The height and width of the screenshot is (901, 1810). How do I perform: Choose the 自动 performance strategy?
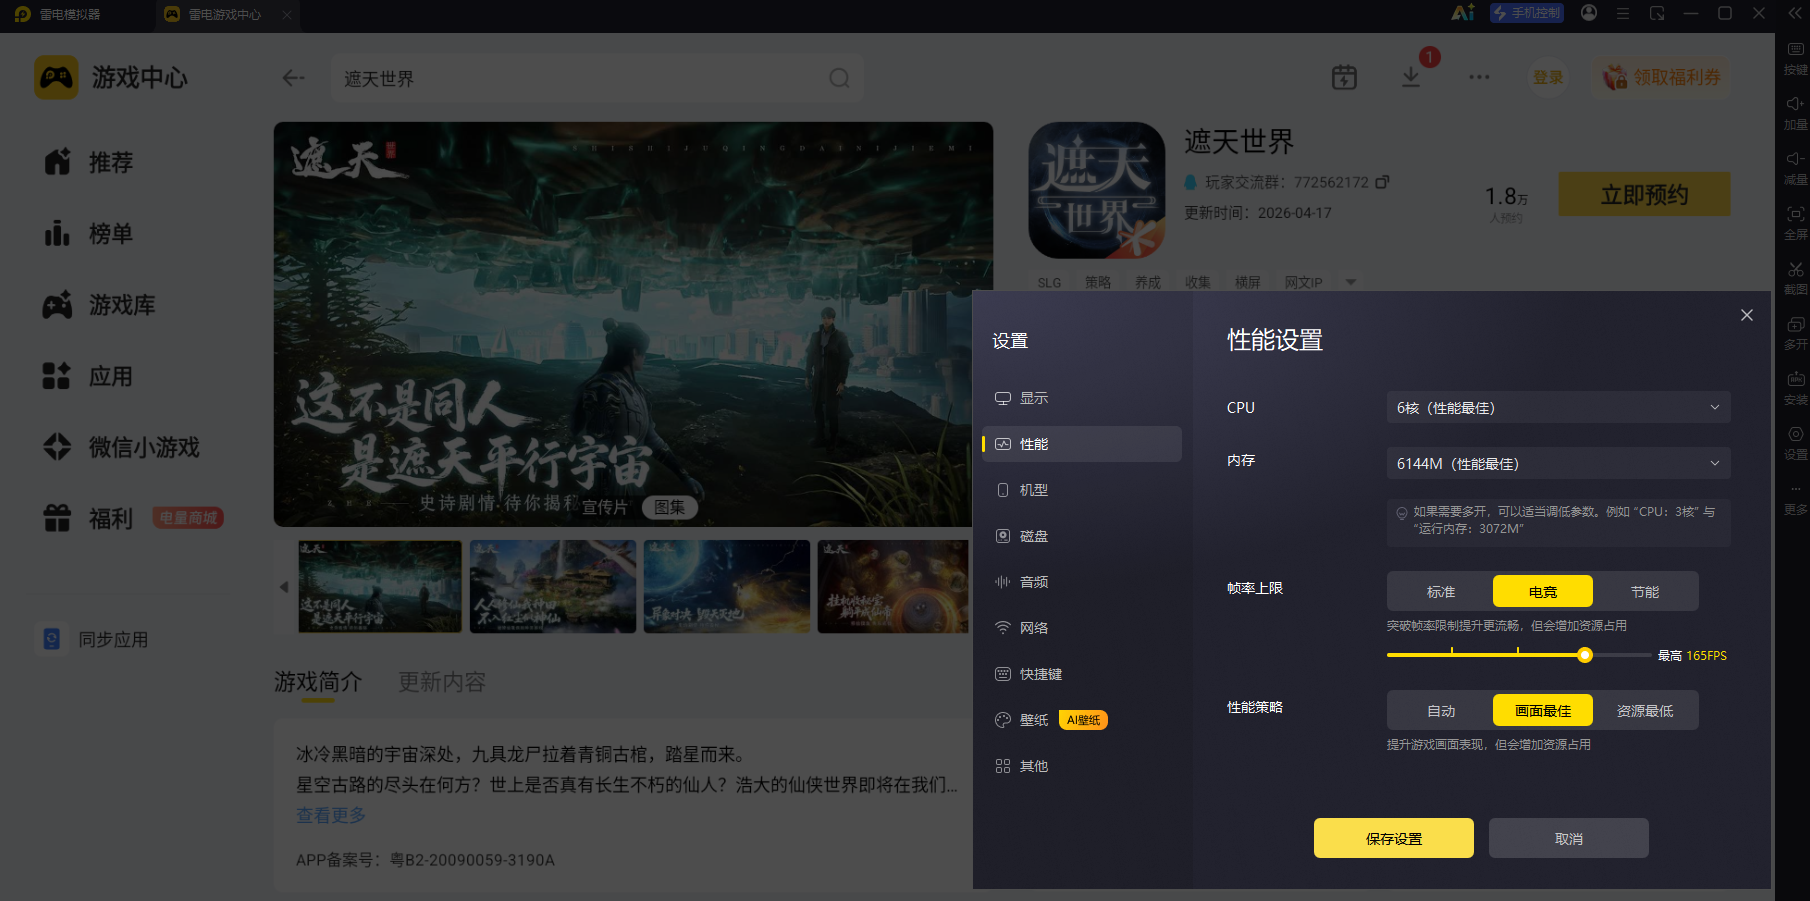tap(1441, 711)
